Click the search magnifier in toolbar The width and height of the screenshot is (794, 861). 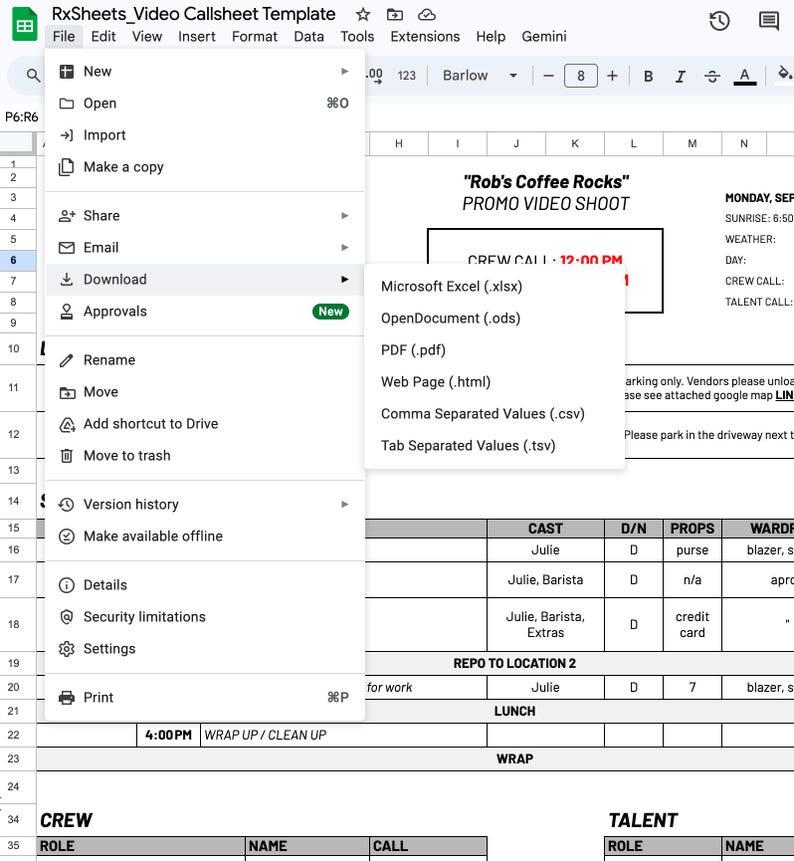point(33,75)
